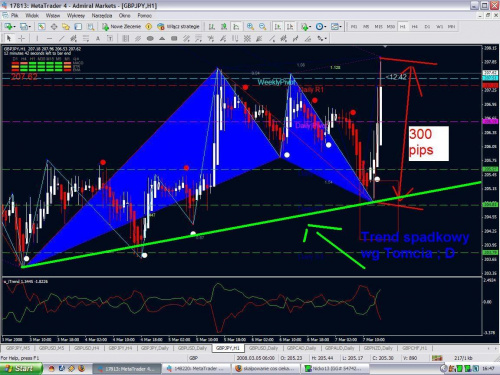Select the trendline drawing tool
The height and width of the screenshot is (375, 500).
pyautogui.click(x=62, y=39)
